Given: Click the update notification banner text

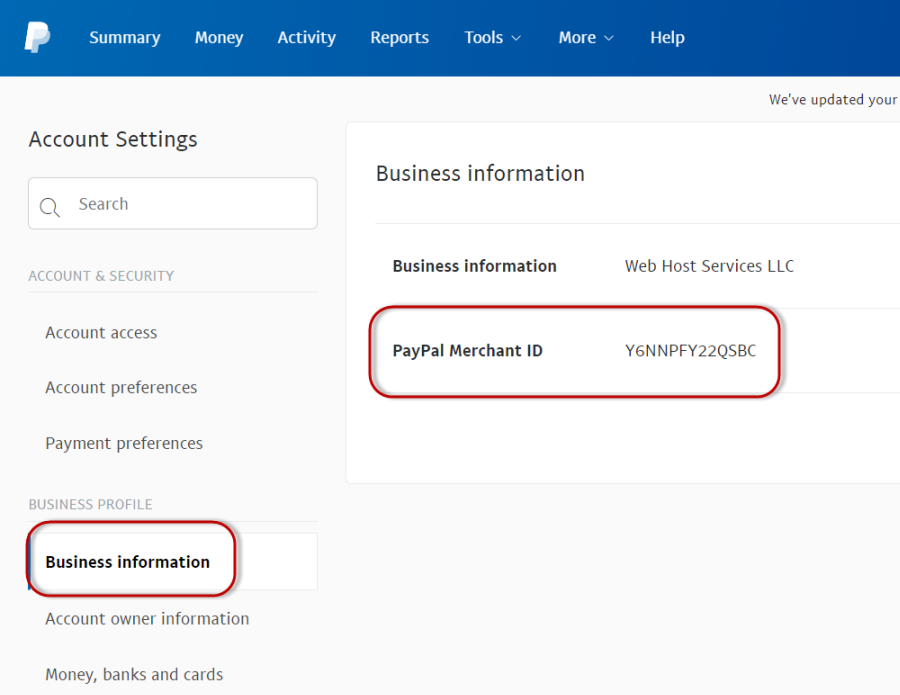Looking at the screenshot, I should 833,99.
